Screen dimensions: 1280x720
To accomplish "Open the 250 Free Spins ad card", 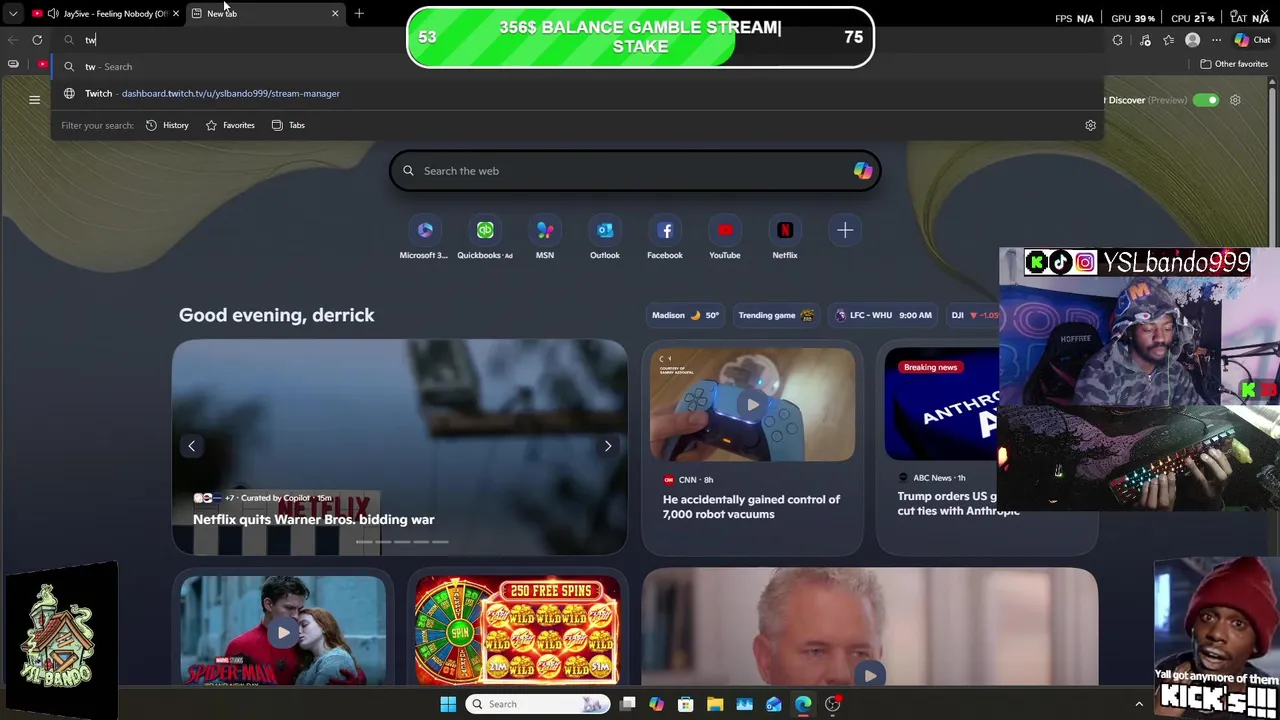I will click(517, 630).
